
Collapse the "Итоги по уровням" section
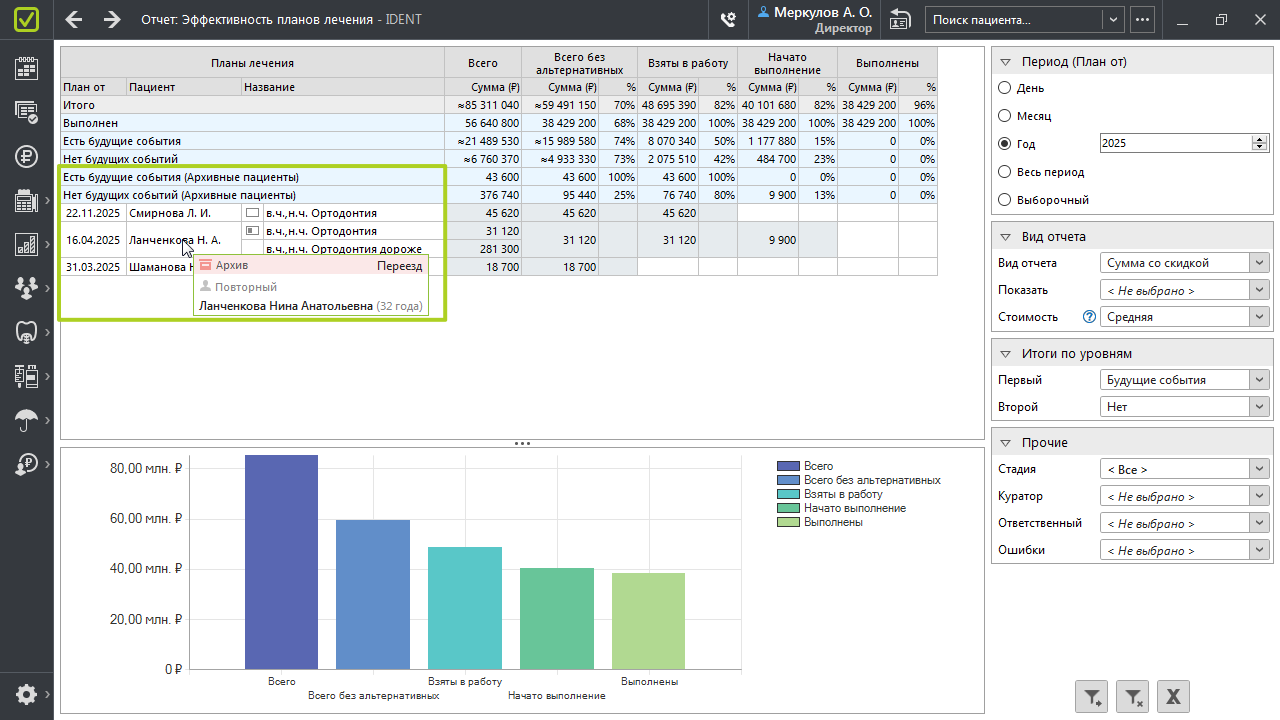point(1005,354)
